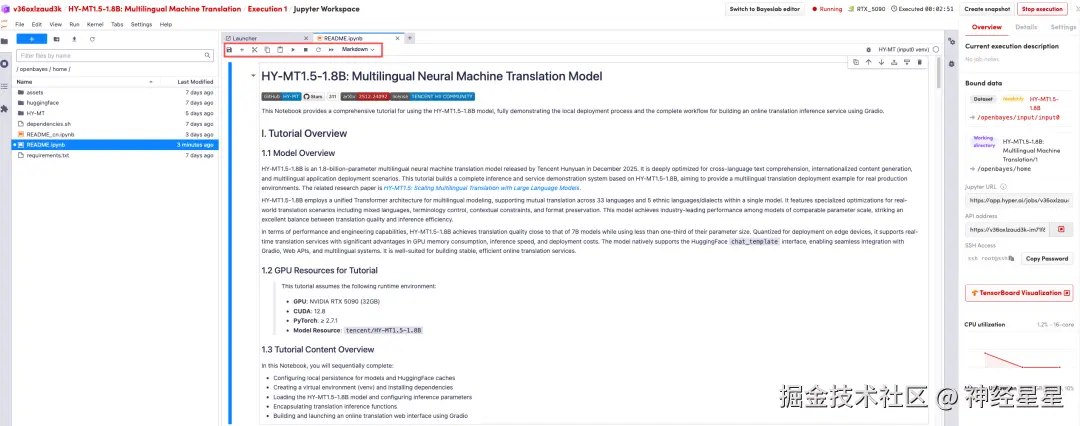This screenshot has height=426, width=1080.
Task: Show Jupyter URL info tooltip icon
Action: coord(1003,187)
